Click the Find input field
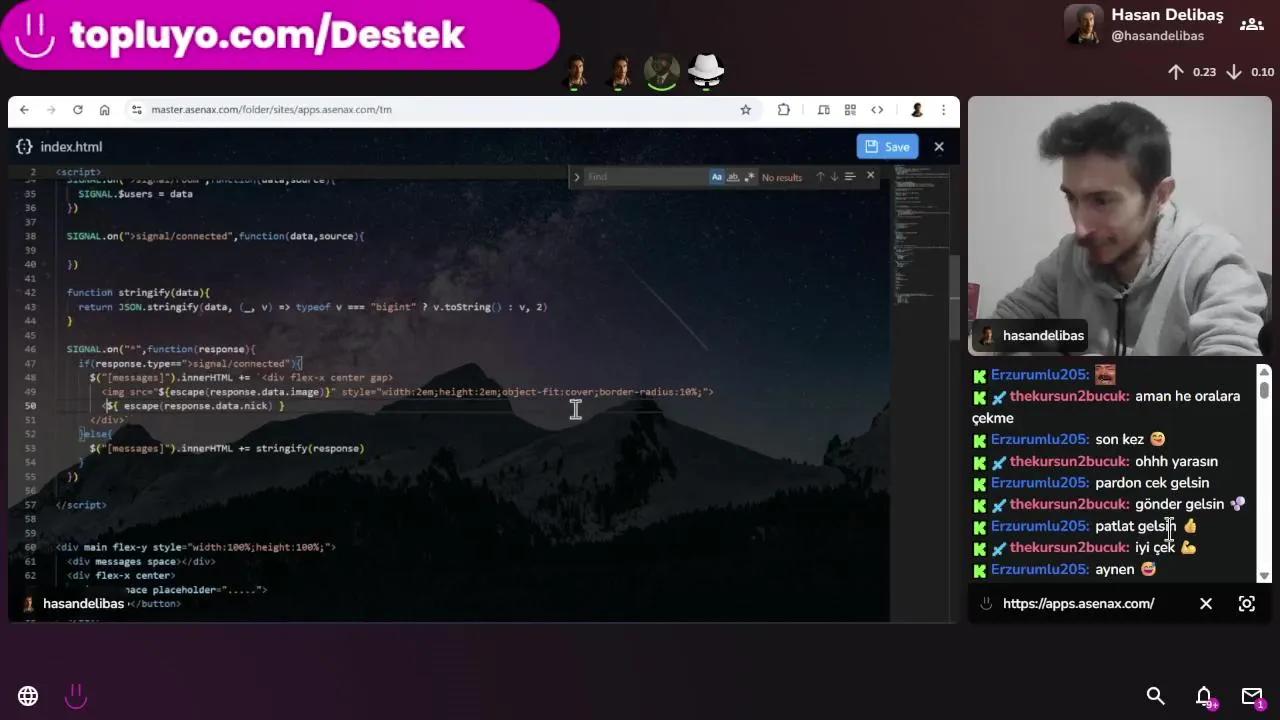The height and width of the screenshot is (720, 1280). point(646,177)
